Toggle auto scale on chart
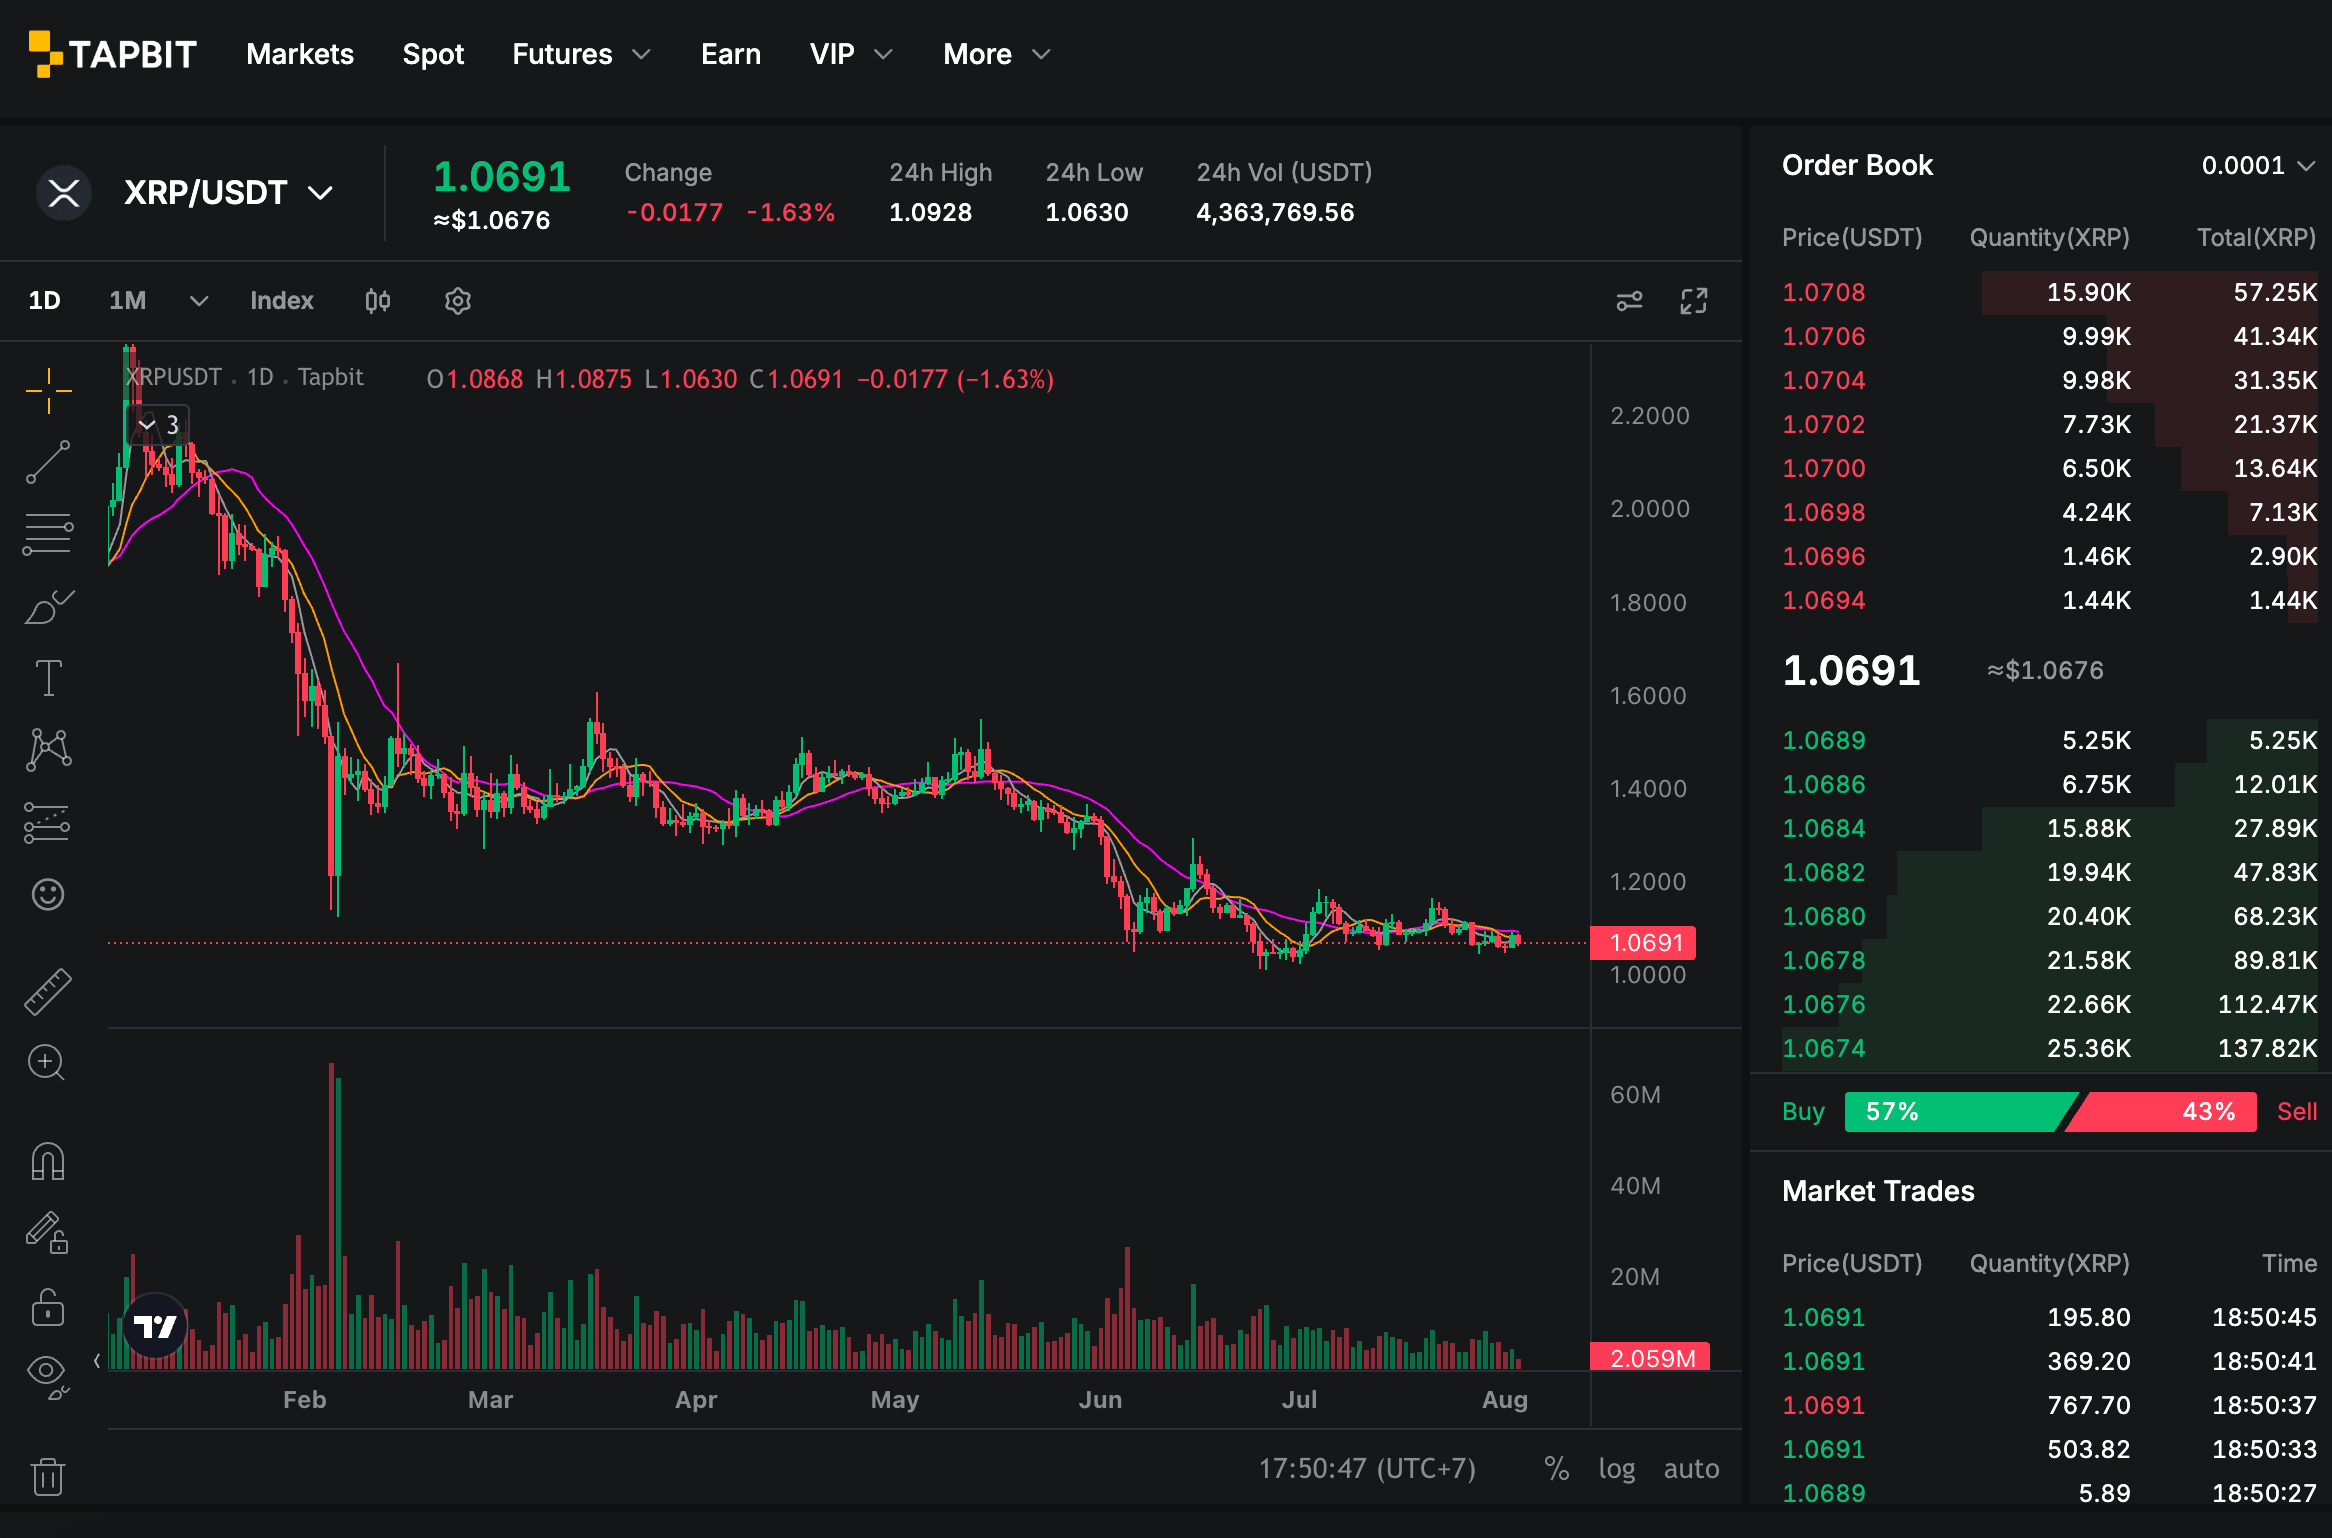The image size is (2332, 1538). click(1692, 1468)
